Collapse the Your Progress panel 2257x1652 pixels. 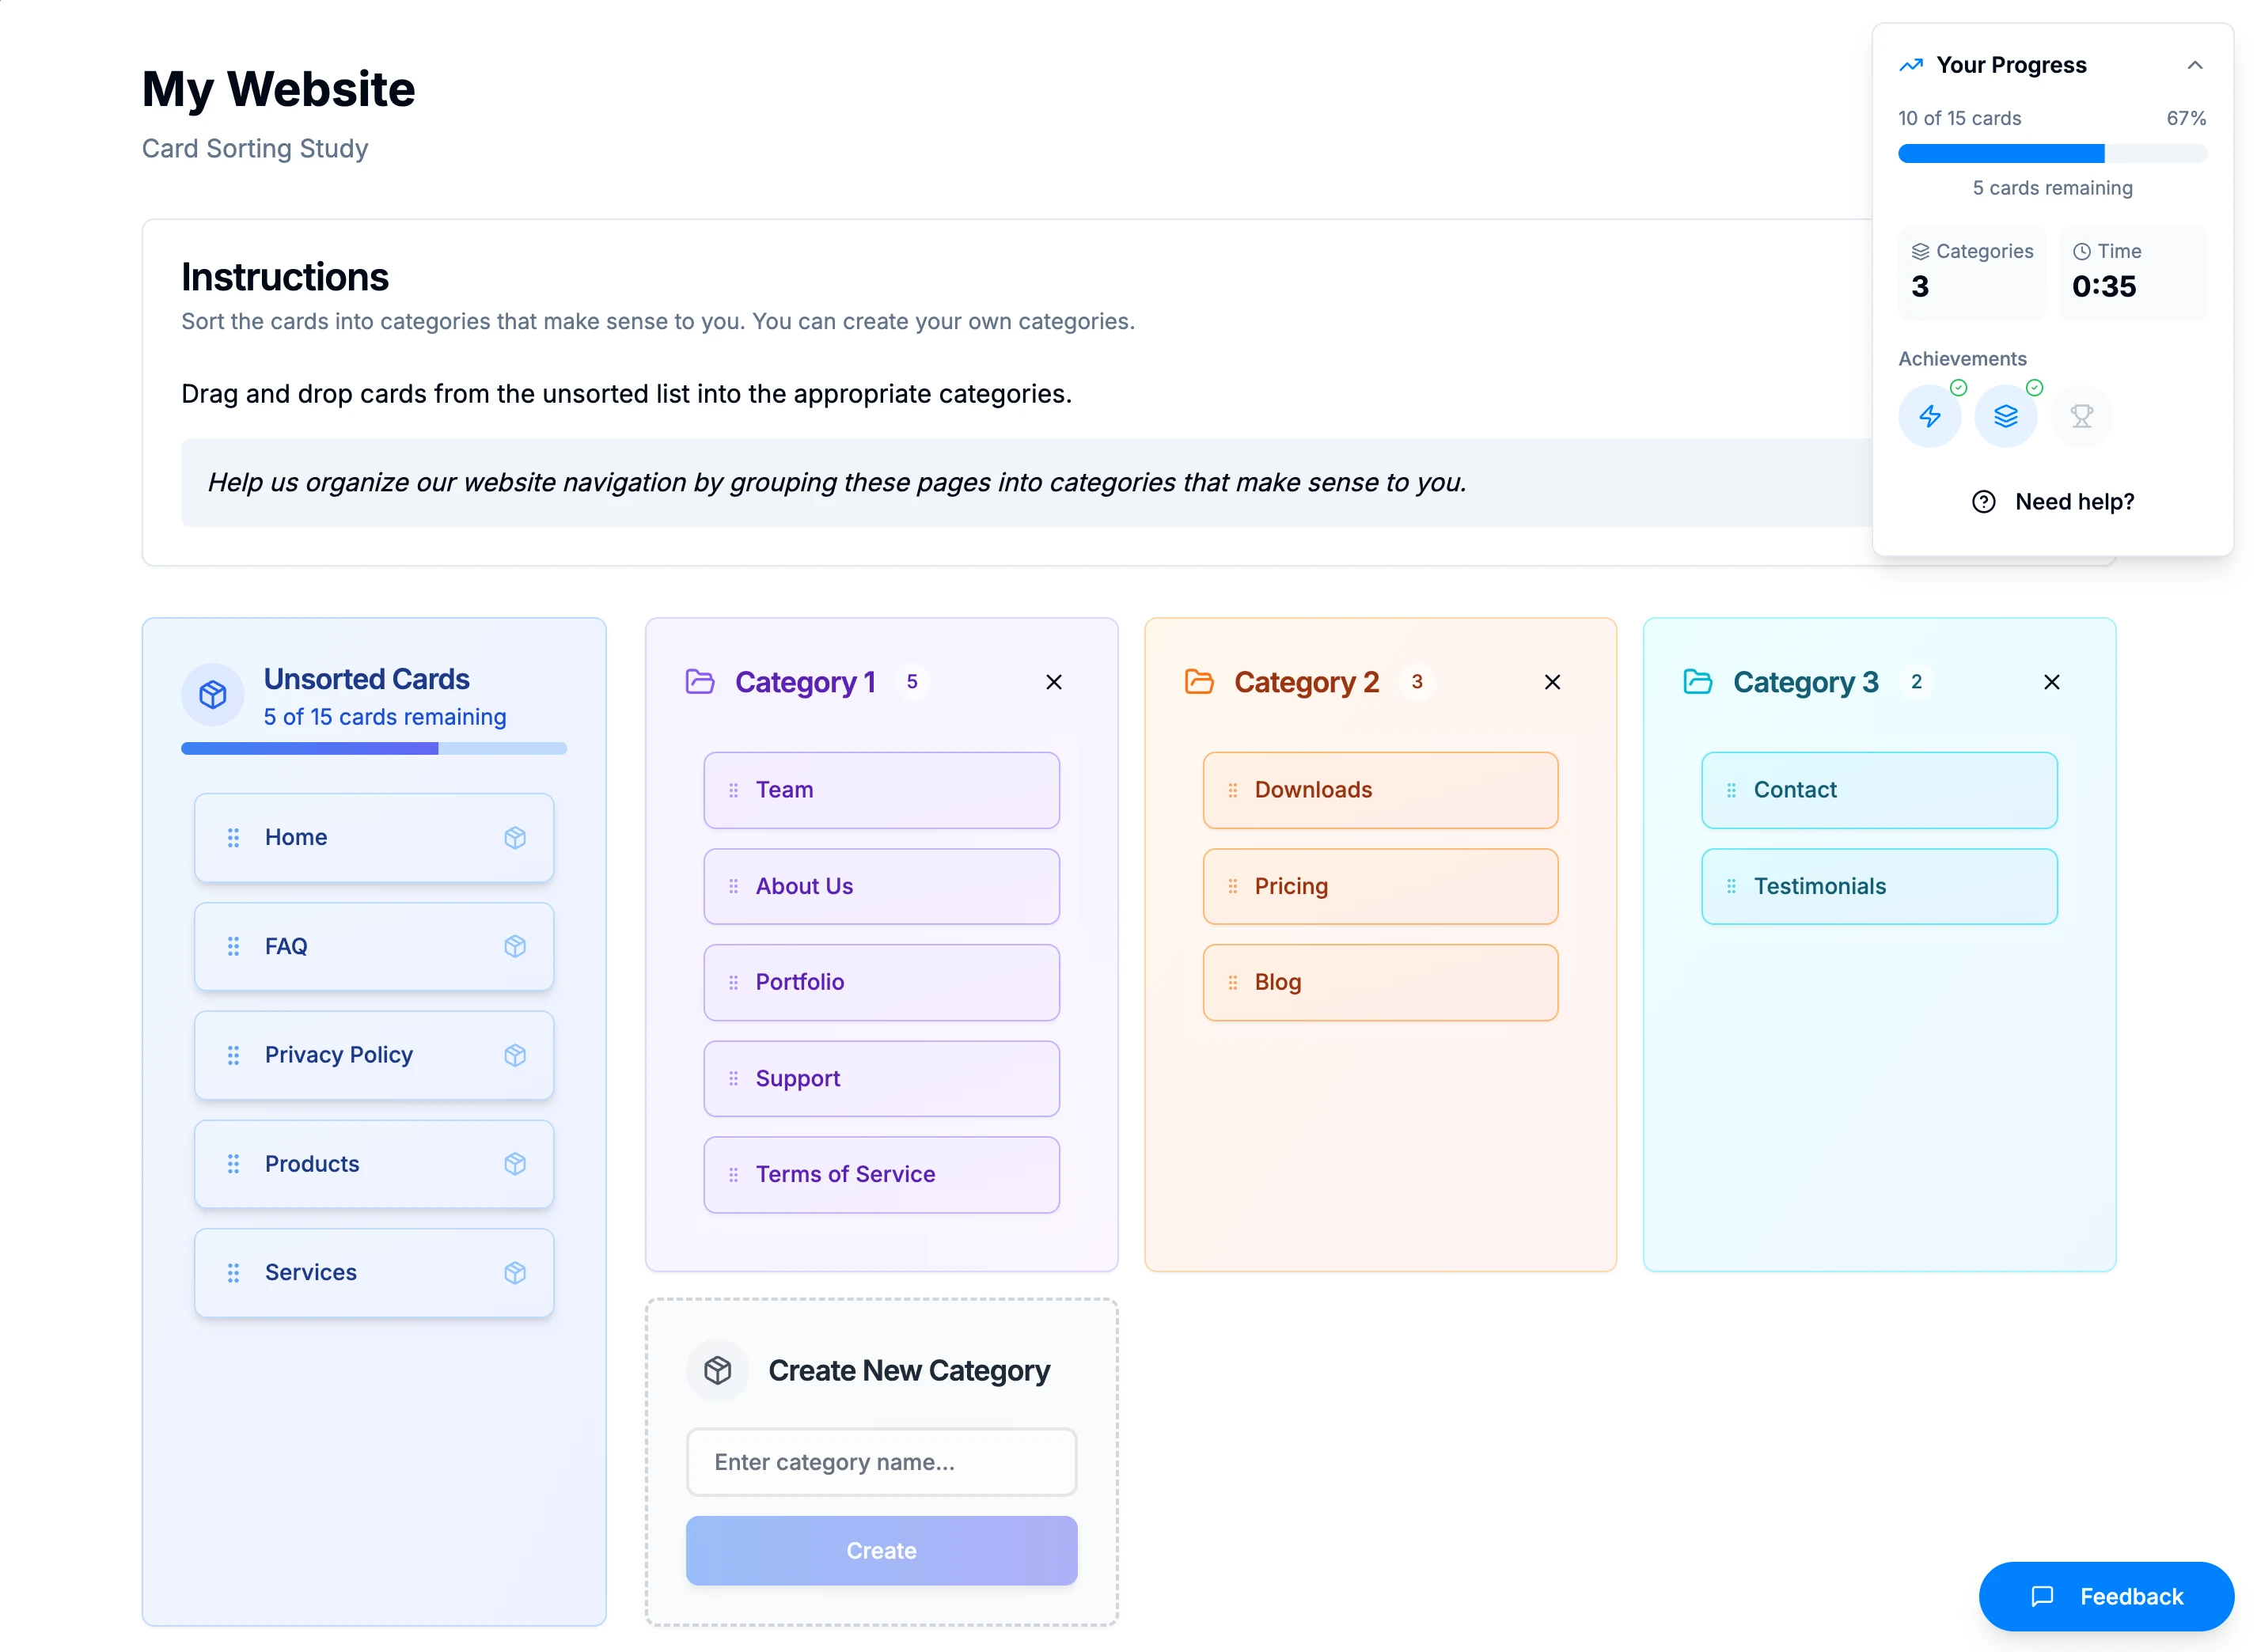(2194, 65)
